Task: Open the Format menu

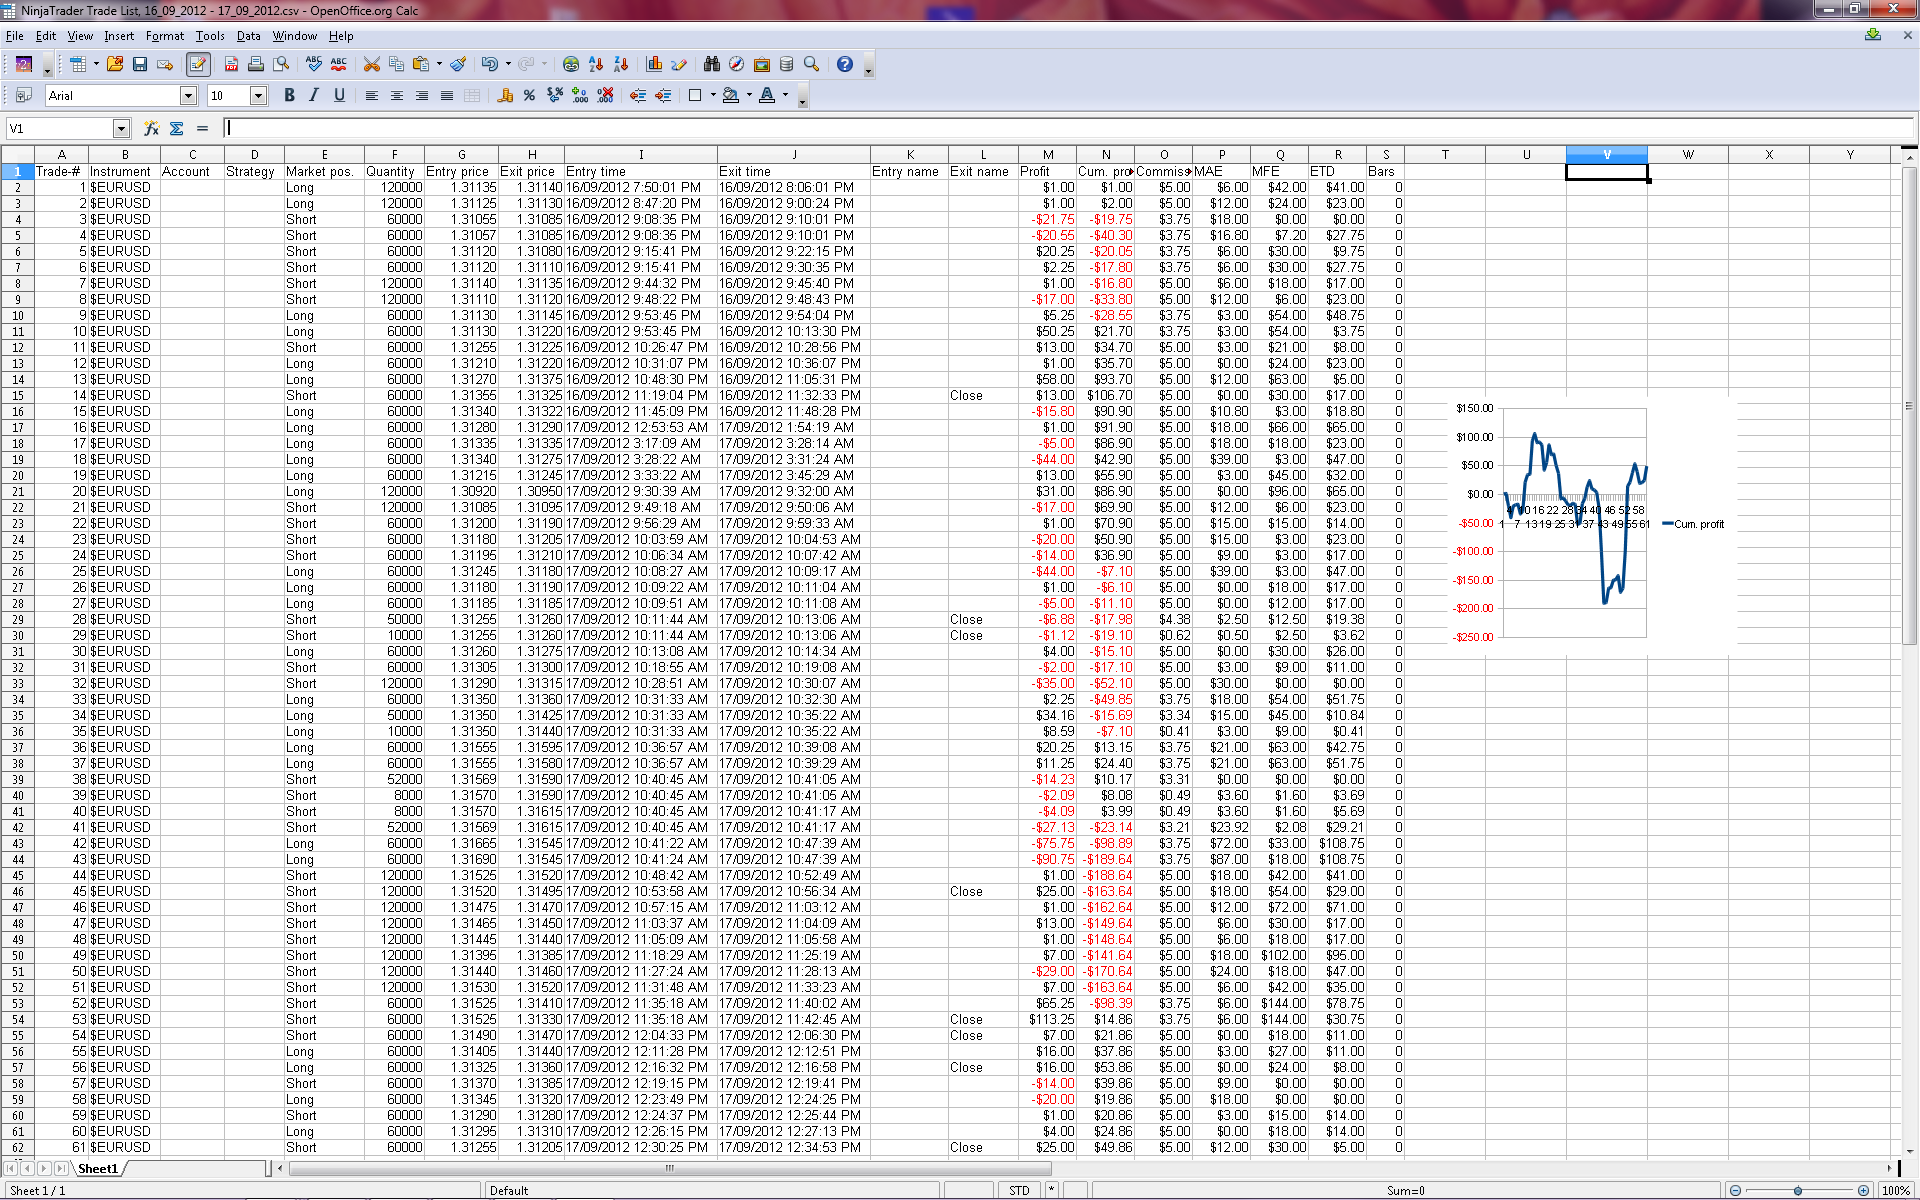Action: click(165, 36)
